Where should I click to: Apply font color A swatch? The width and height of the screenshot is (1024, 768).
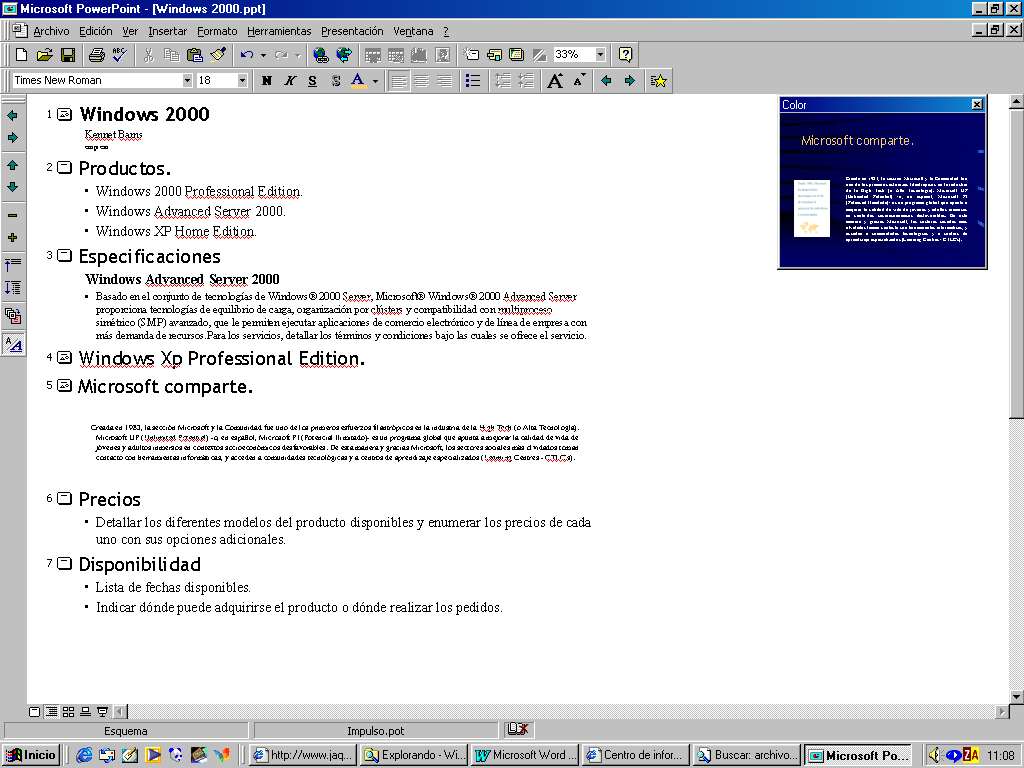pyautogui.click(x=358, y=81)
